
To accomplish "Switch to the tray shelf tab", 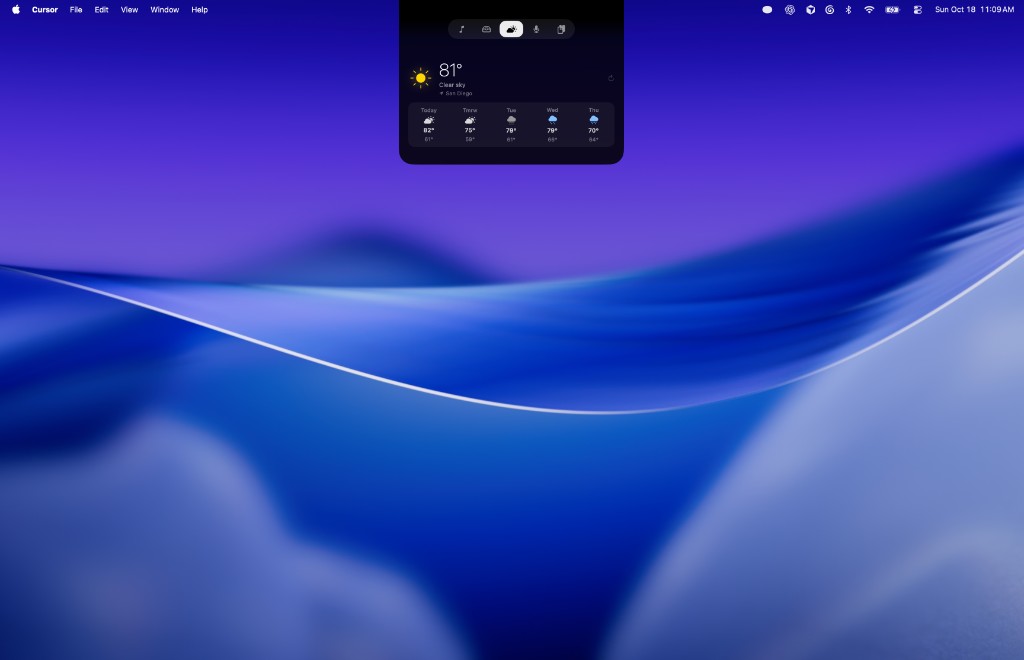I will (487, 29).
